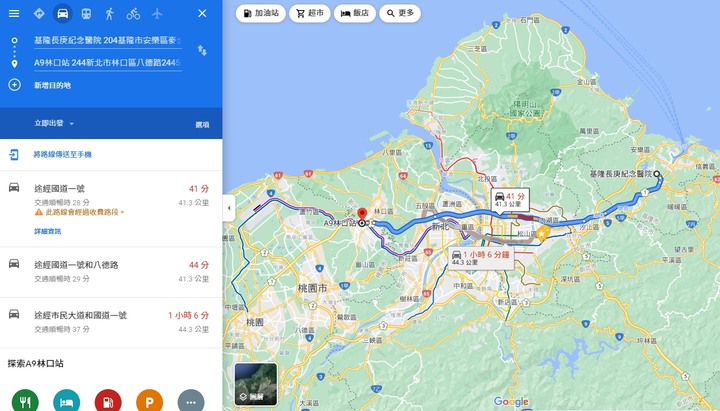Choose the 途經市民大道和國道一號 route
This screenshot has height=411, width=720.
[x=111, y=322]
